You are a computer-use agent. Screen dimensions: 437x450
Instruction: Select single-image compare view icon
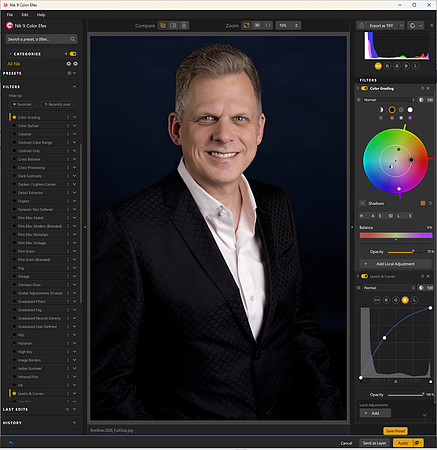pos(163,25)
